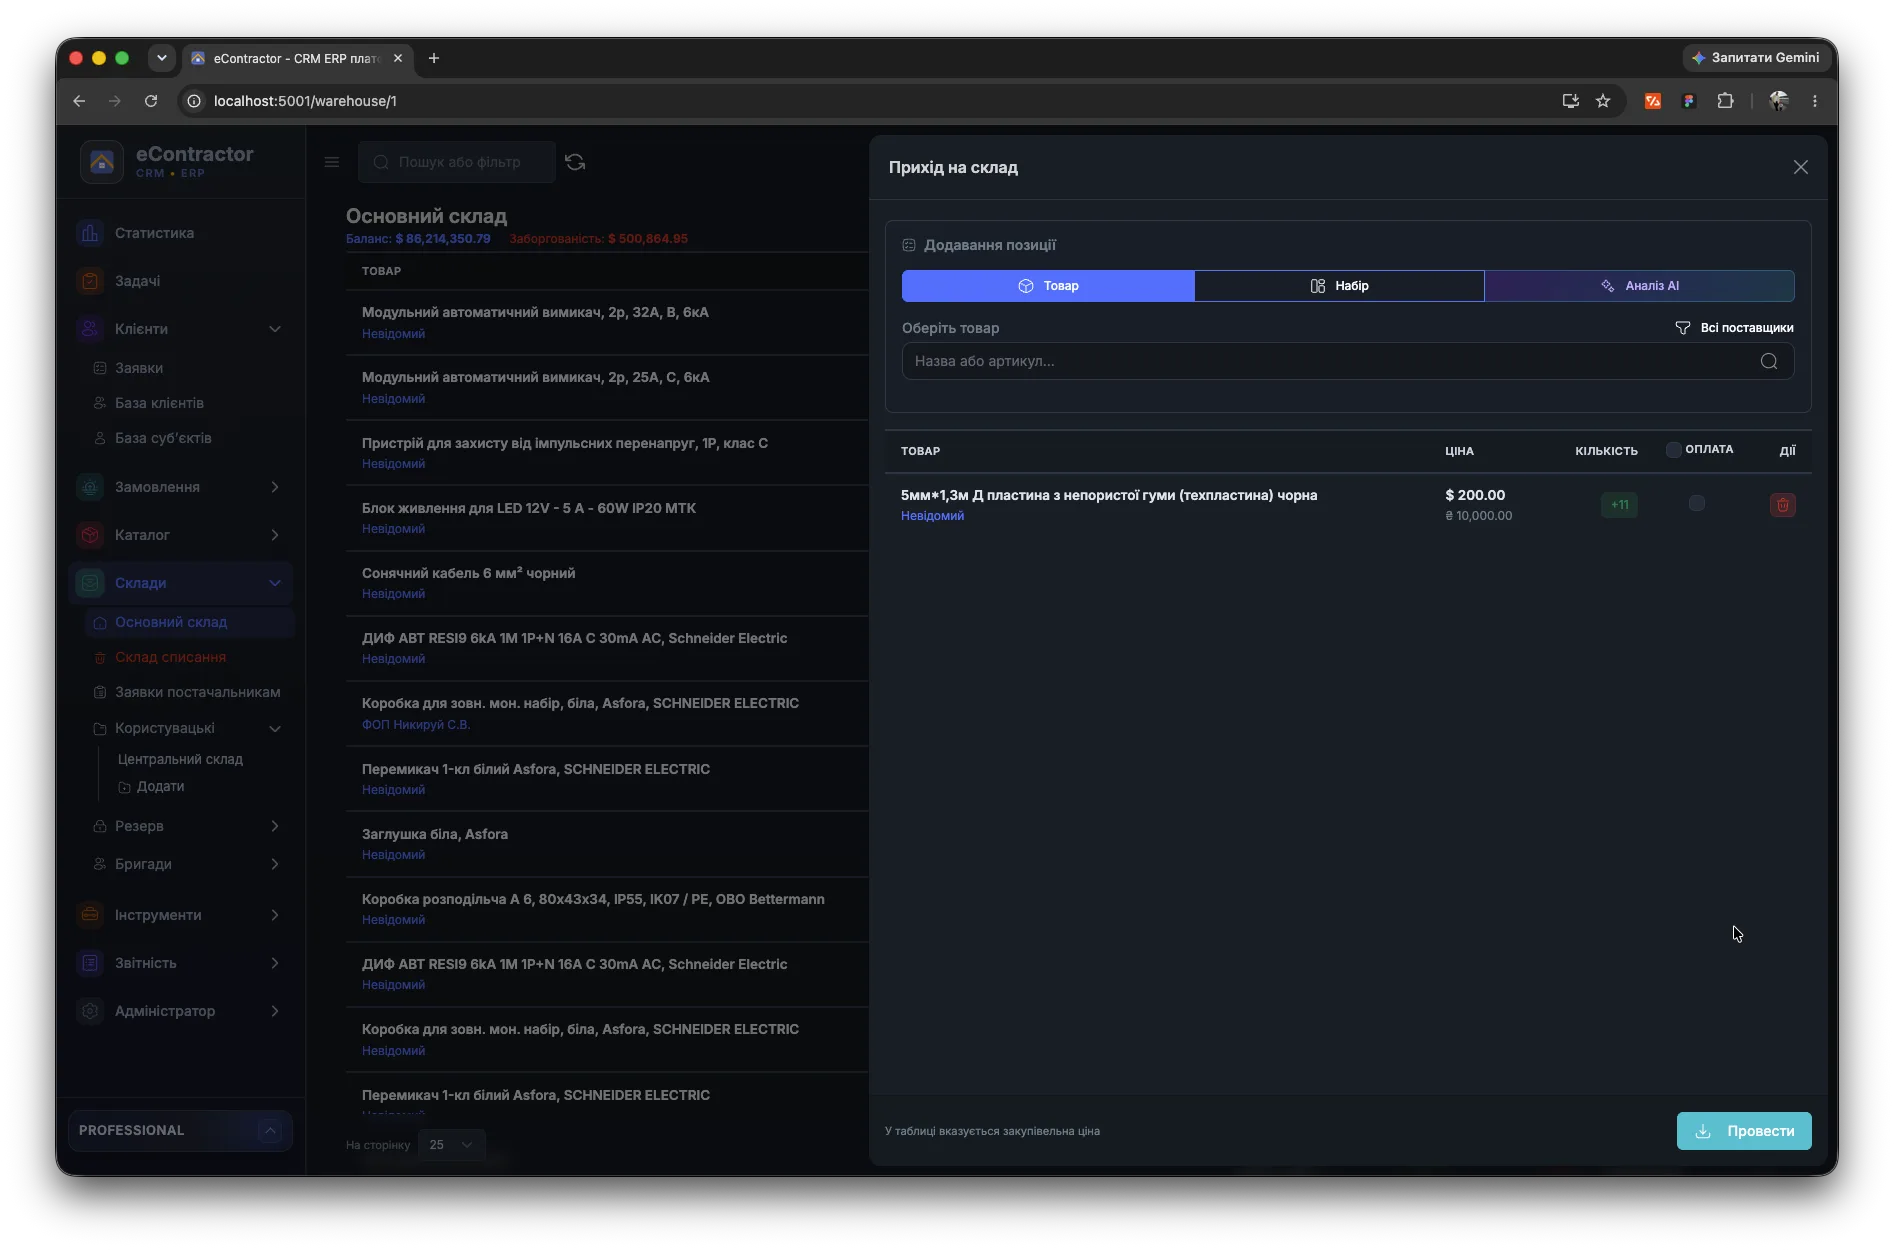Click the Клієнти people icon

(x=90, y=329)
